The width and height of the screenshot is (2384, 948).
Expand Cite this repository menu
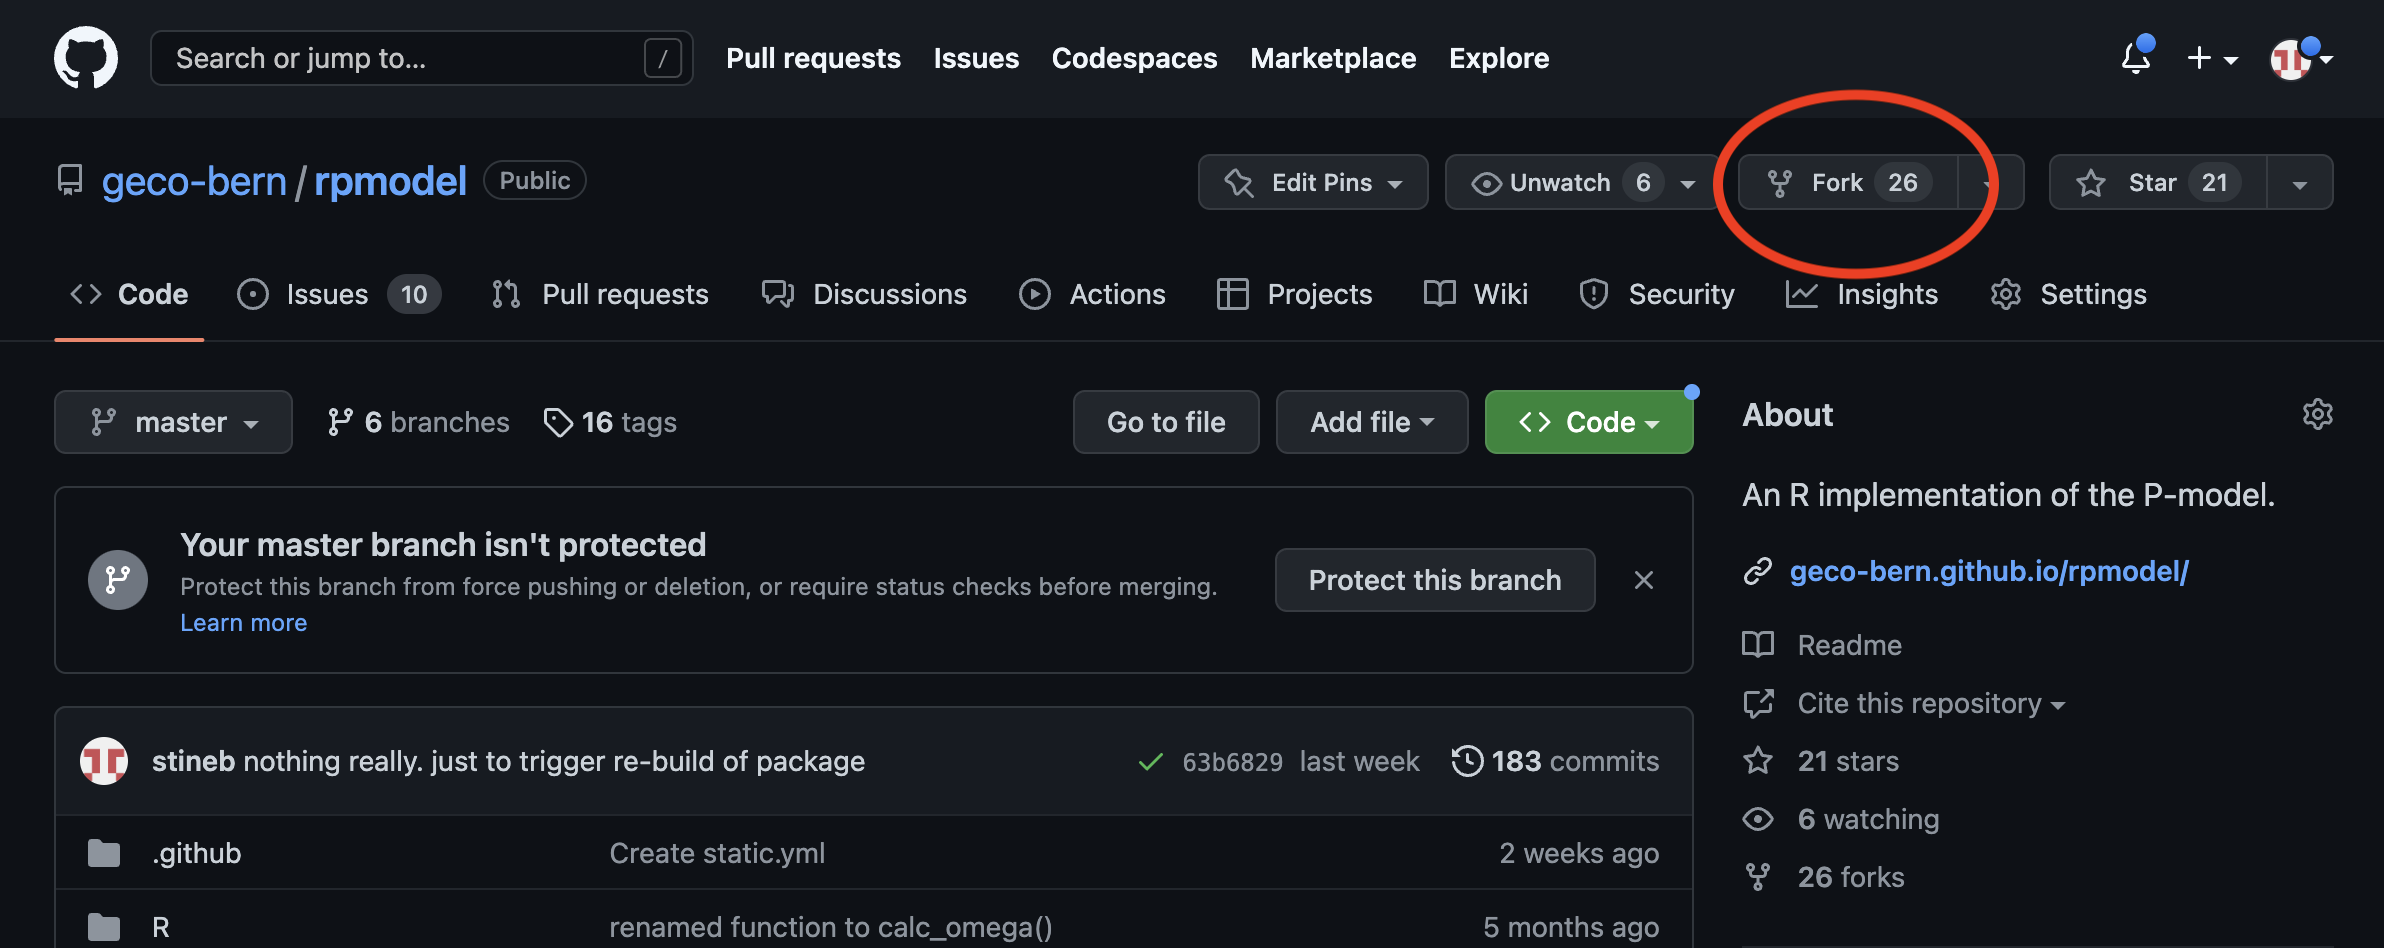pyautogui.click(x=1930, y=703)
